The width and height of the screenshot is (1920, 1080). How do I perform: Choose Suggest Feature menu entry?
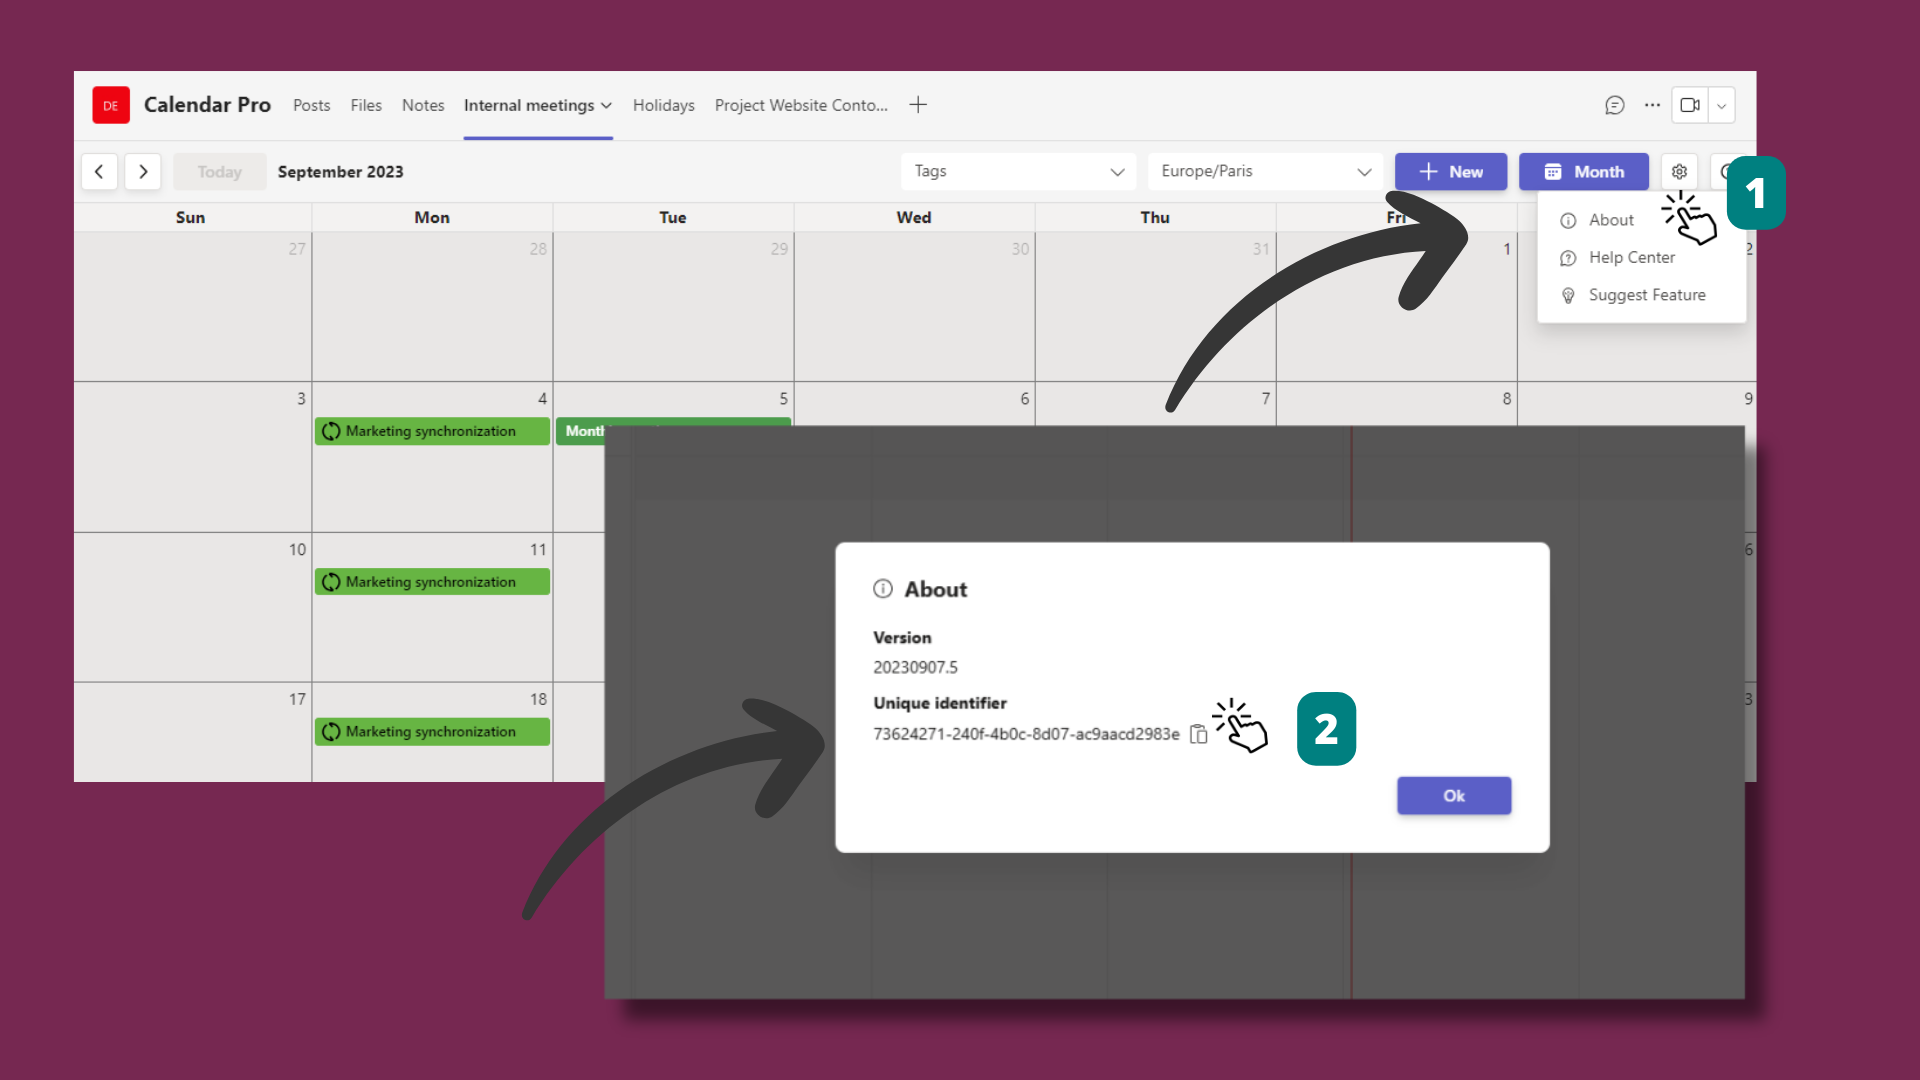1646,295
